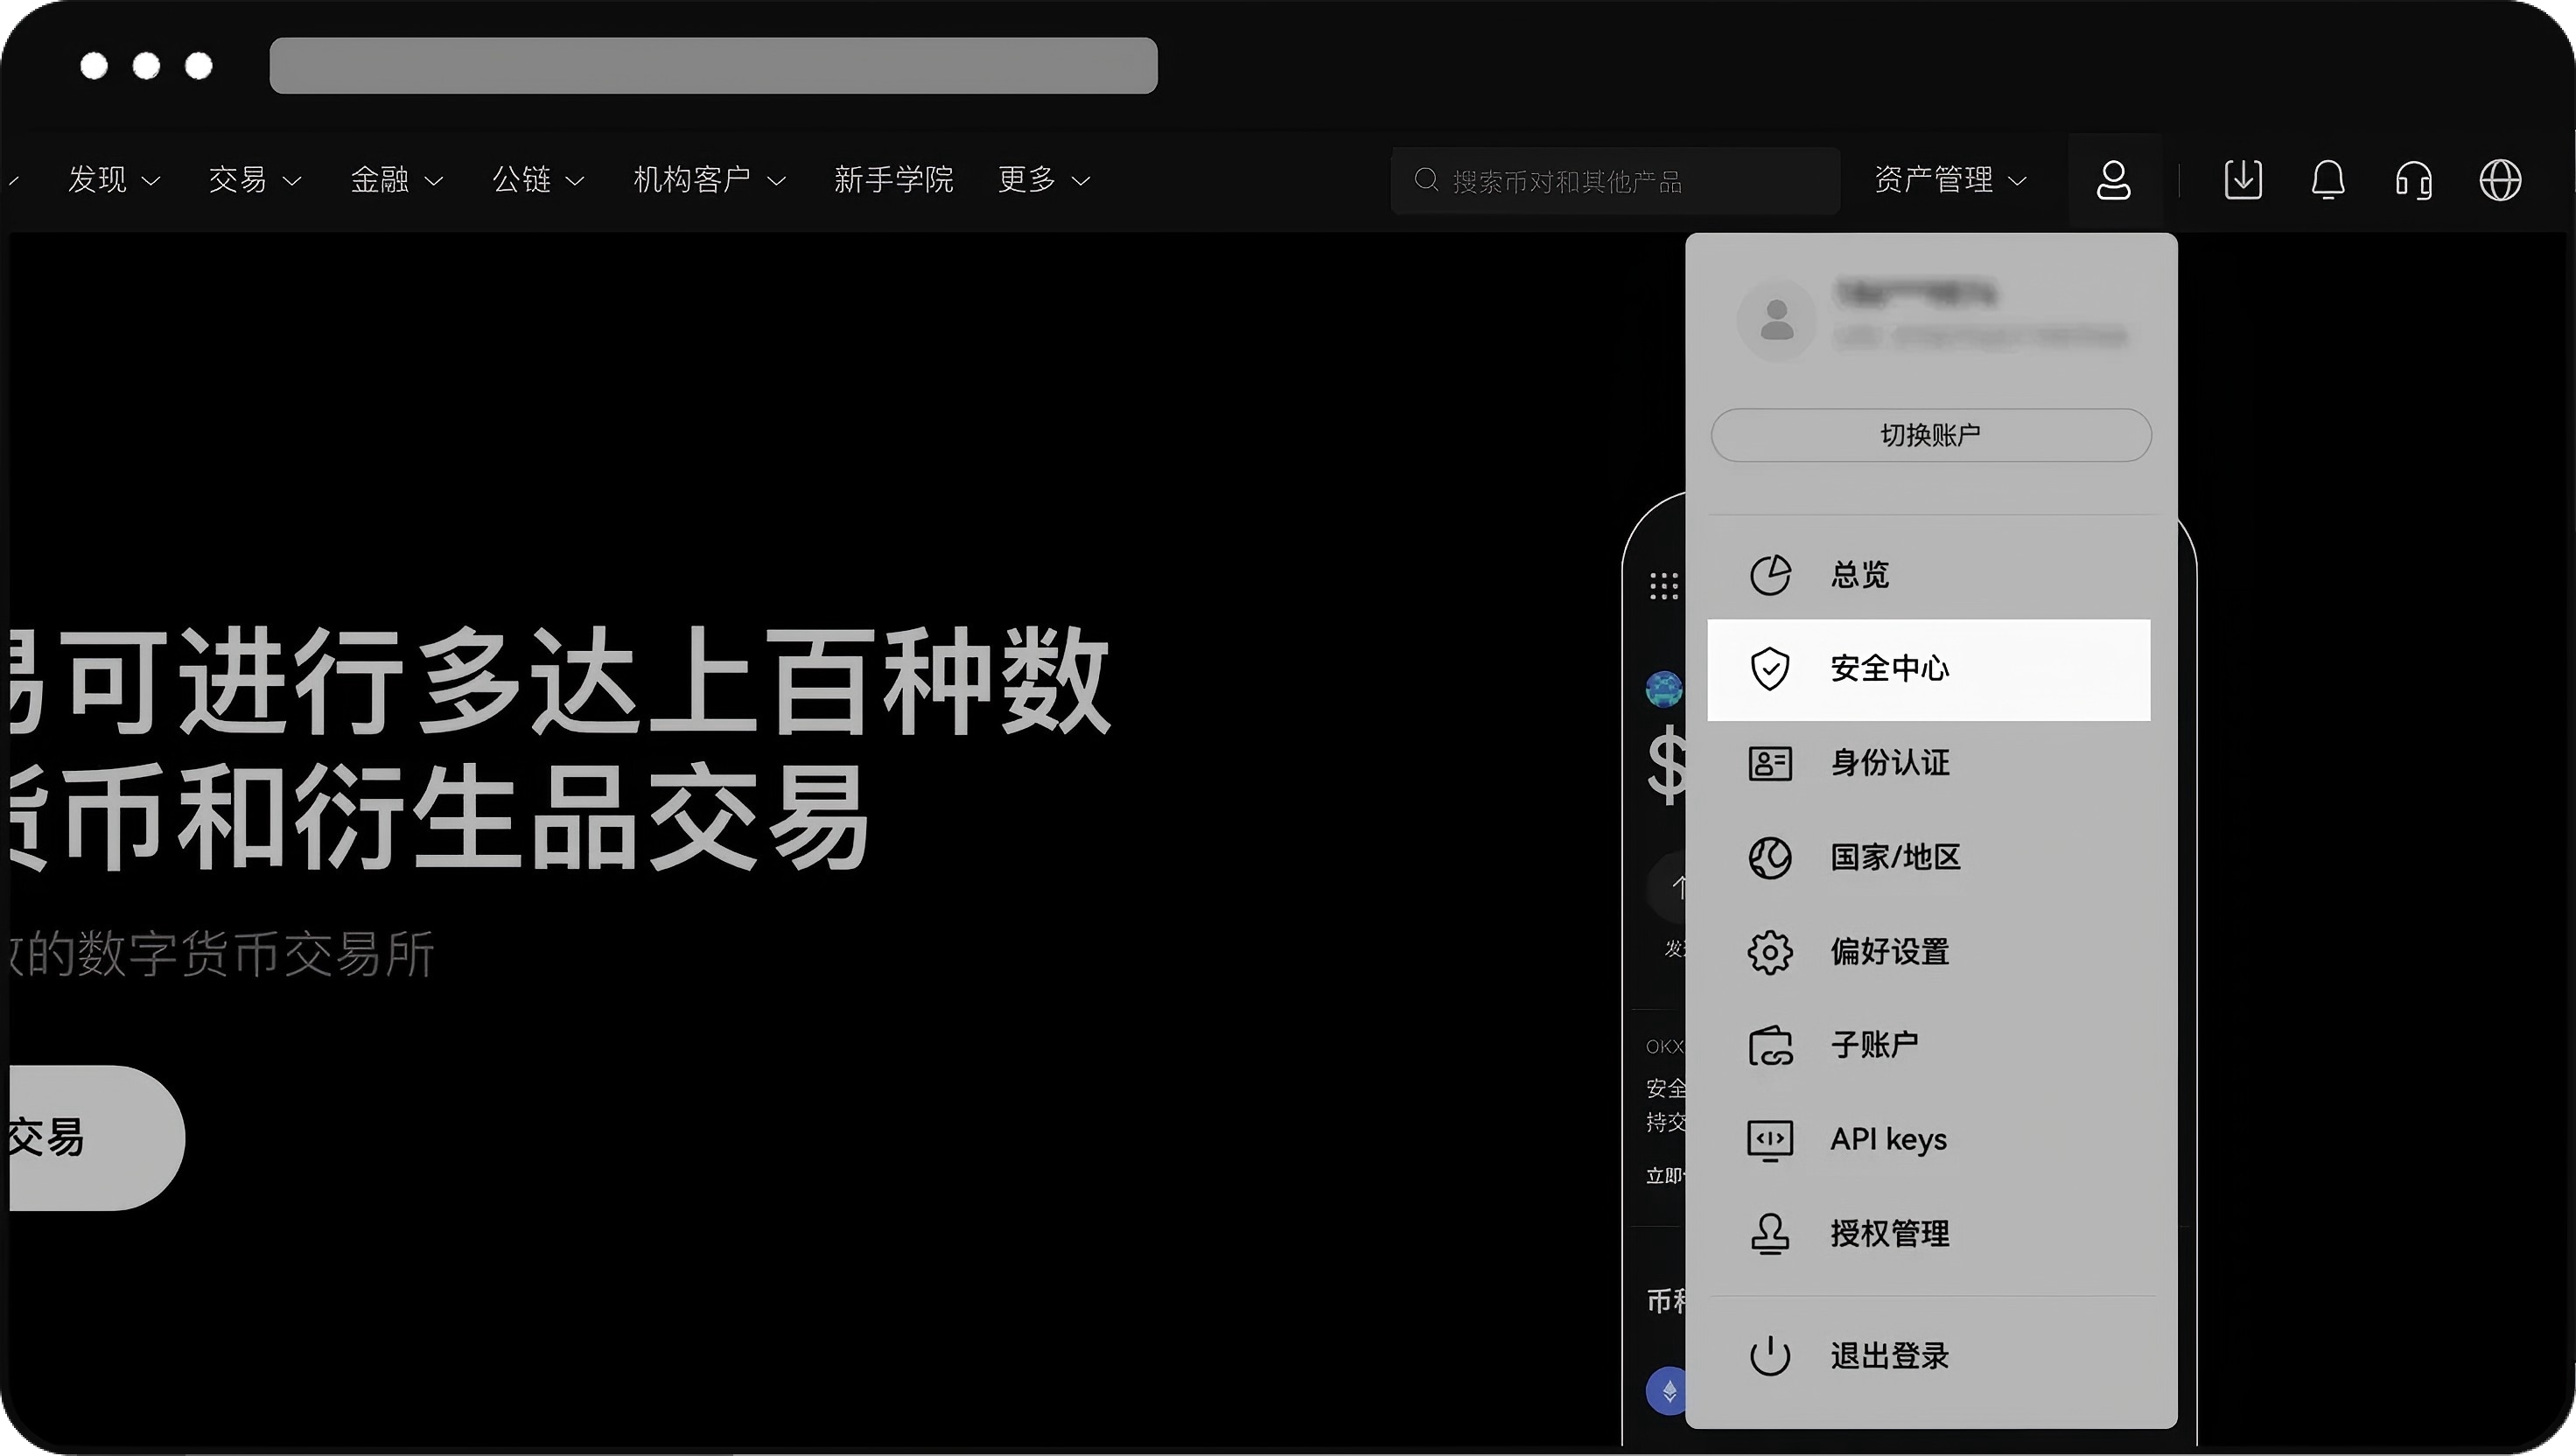Open 国家/地区 region setting
The width and height of the screenshot is (2576, 1456).
pos(1894,857)
